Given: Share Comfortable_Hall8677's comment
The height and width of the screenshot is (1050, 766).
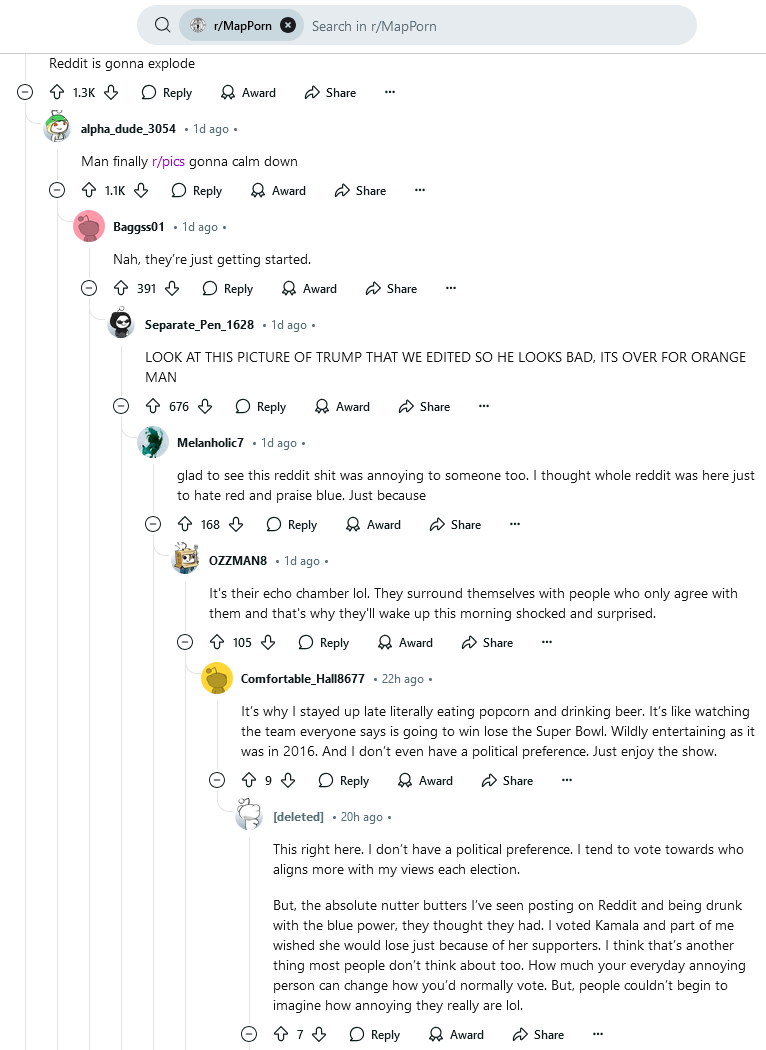Looking at the screenshot, I should click(x=506, y=780).
